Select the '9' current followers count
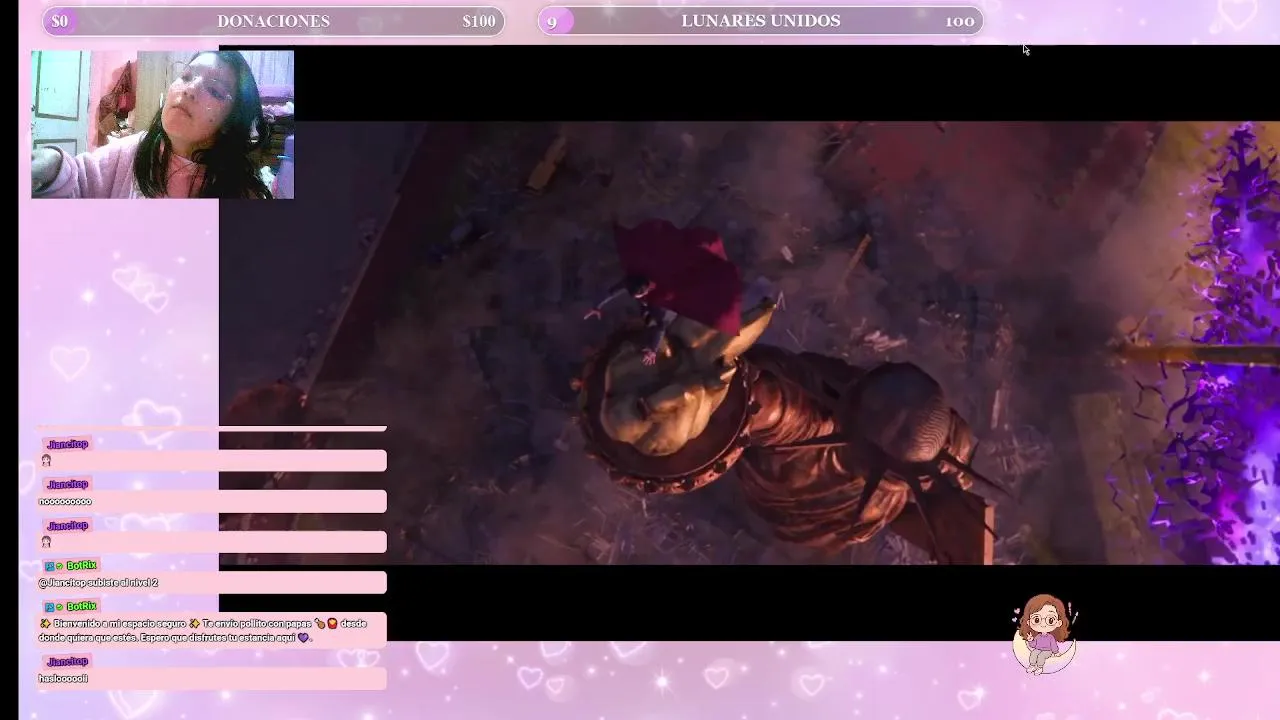 [x=551, y=21]
